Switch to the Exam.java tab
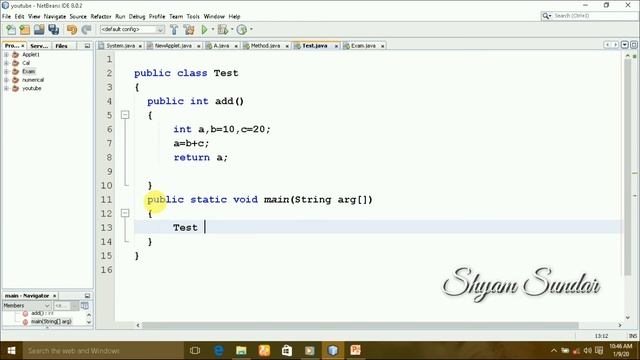Image resolution: width=640 pixels, height=360 pixels. click(363, 46)
